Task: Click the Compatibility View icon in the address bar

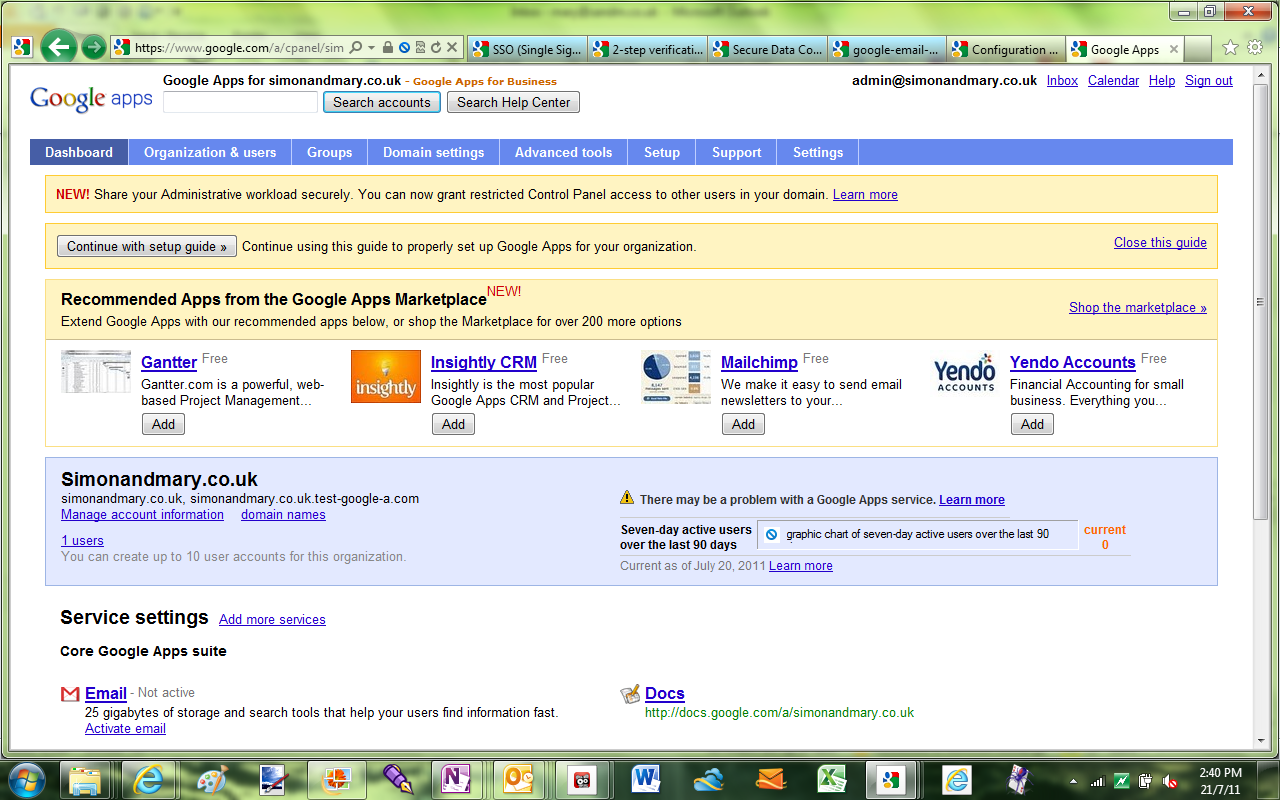Action: (420, 47)
